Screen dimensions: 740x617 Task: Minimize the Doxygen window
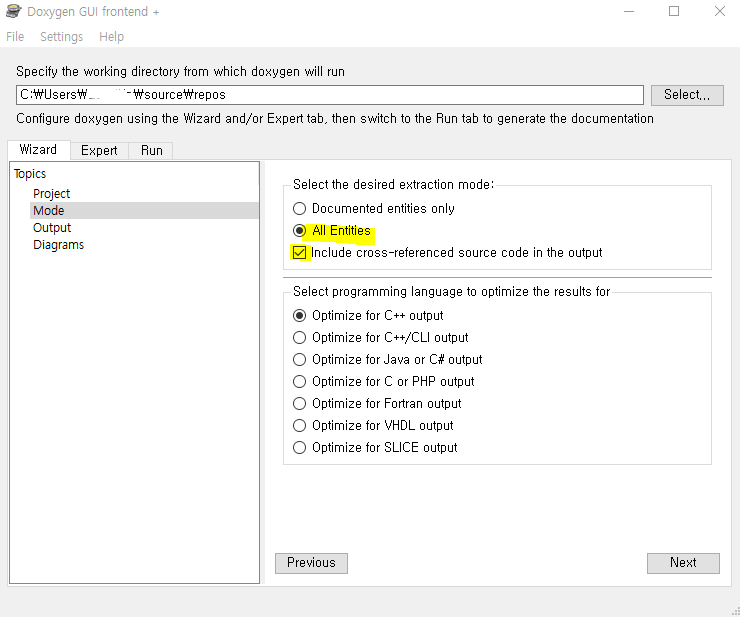click(629, 11)
